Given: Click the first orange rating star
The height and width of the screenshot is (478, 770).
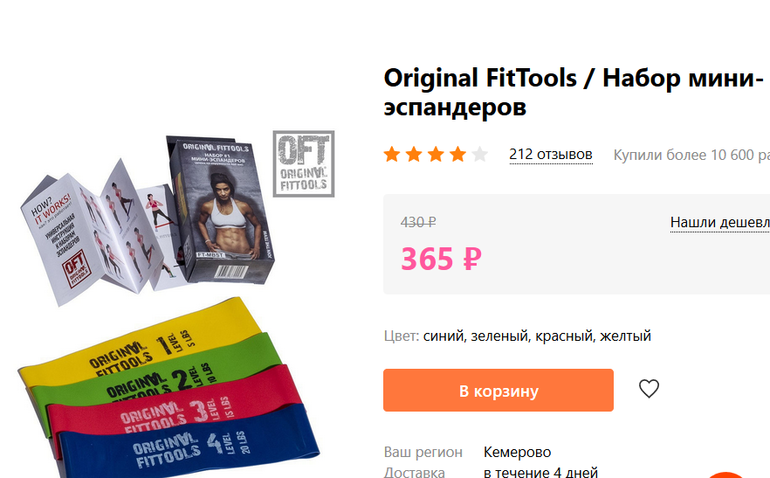Looking at the screenshot, I should click(x=392, y=154).
